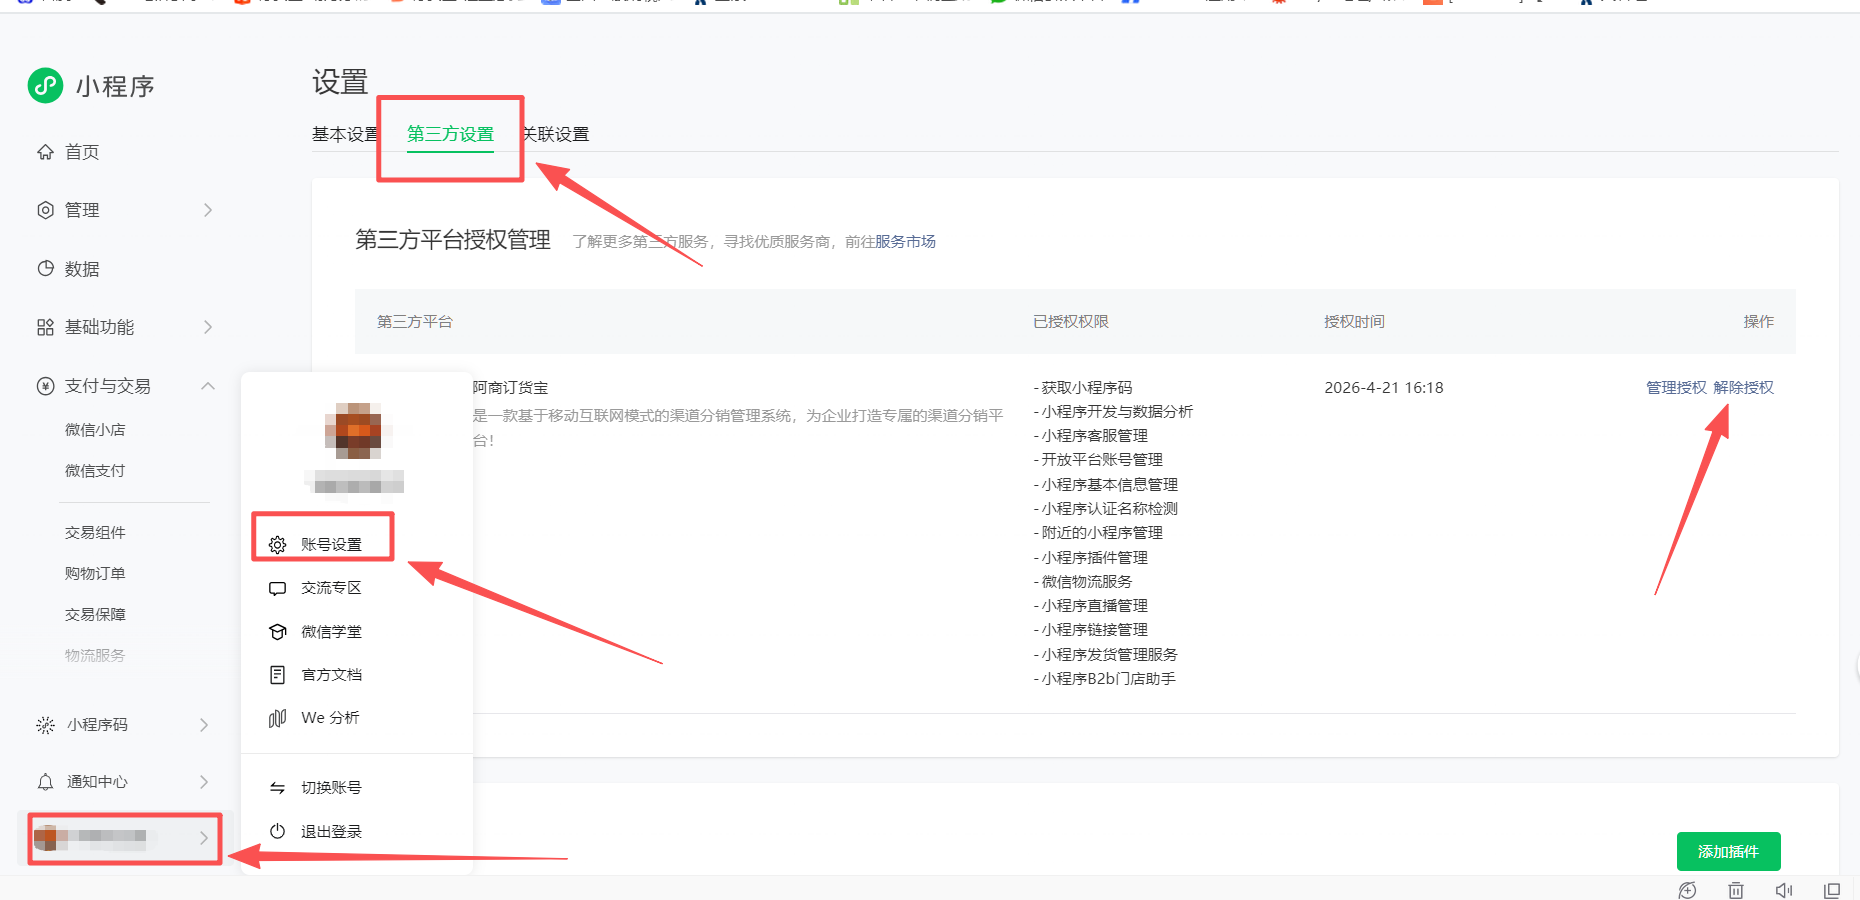Click the 管理授权 link for 阿商订货宝

coord(1676,388)
